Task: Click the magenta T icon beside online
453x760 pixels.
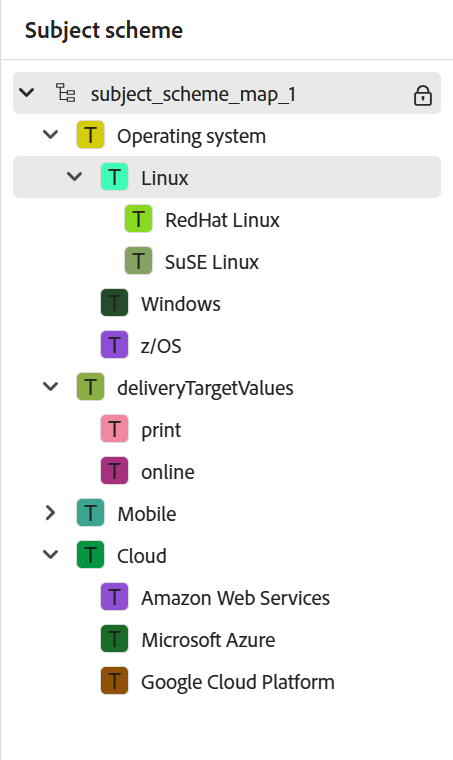Action: (114, 471)
